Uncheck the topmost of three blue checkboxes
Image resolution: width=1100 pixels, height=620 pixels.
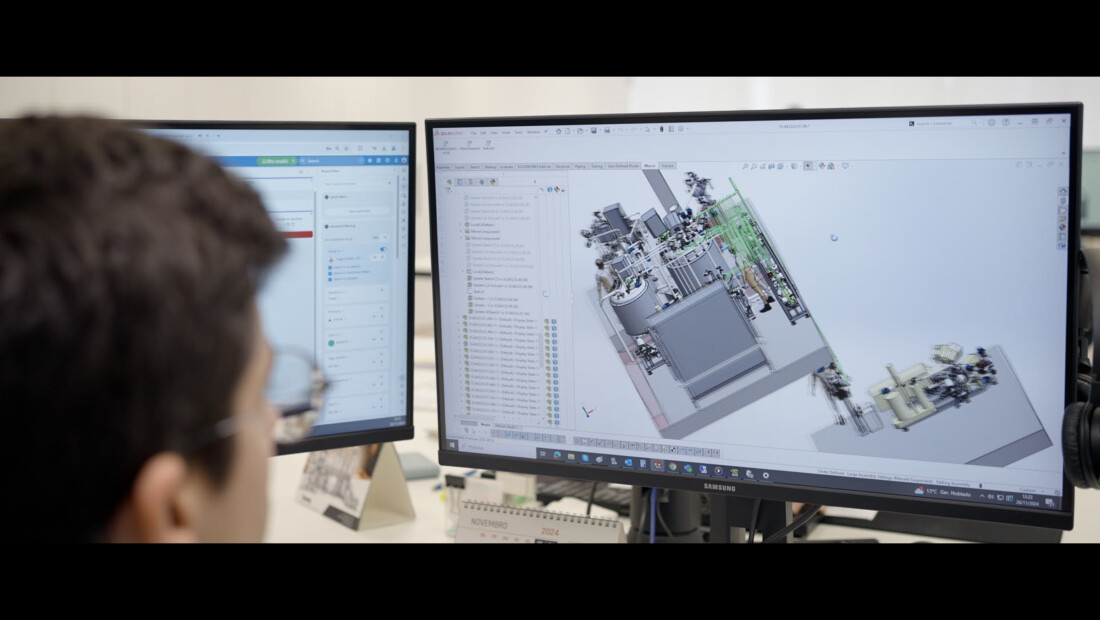(x=330, y=267)
